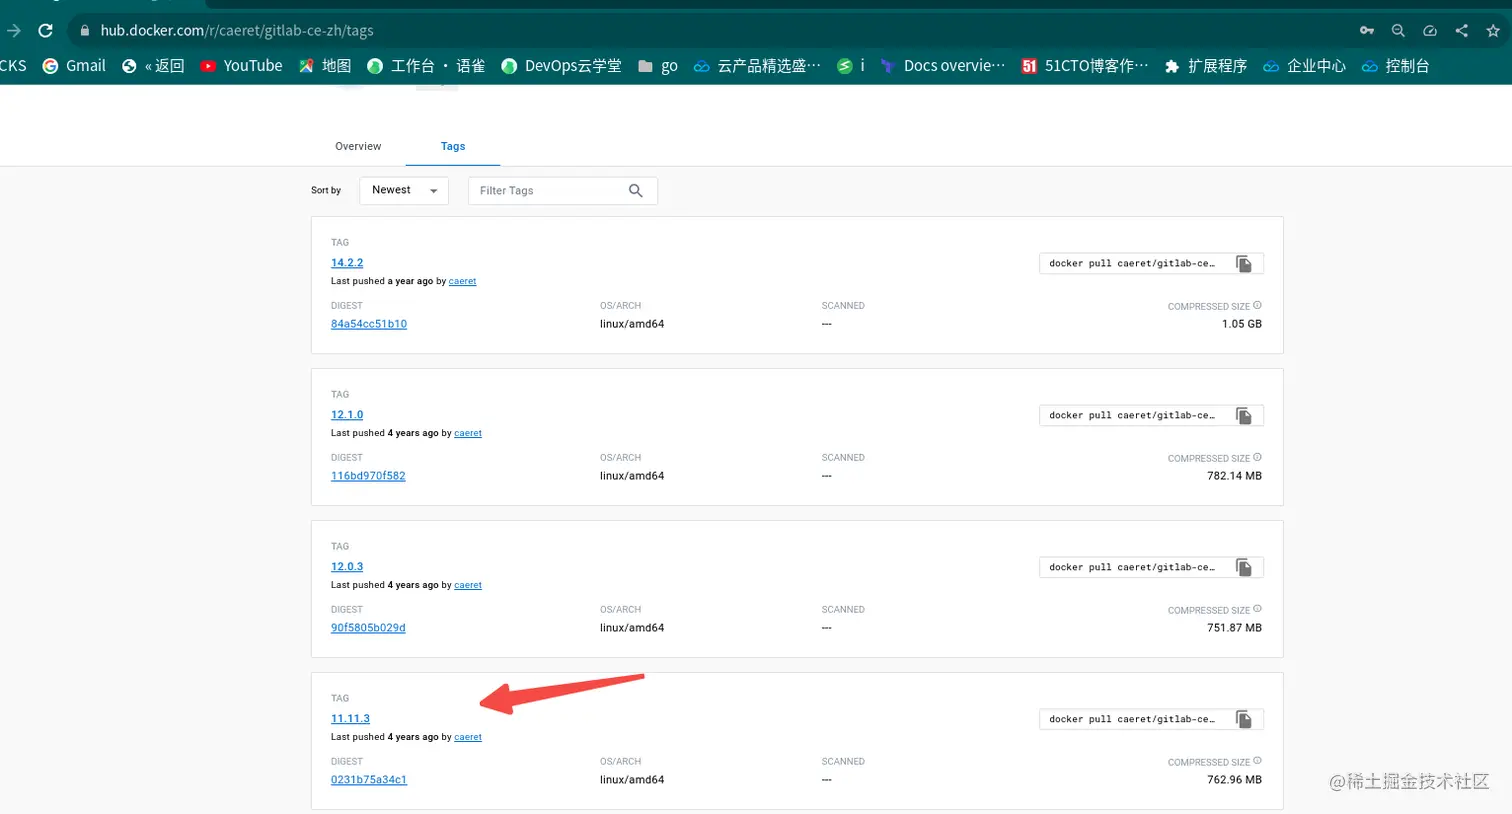Click the address bar URL
This screenshot has width=1512, height=814.
pyautogui.click(x=237, y=31)
